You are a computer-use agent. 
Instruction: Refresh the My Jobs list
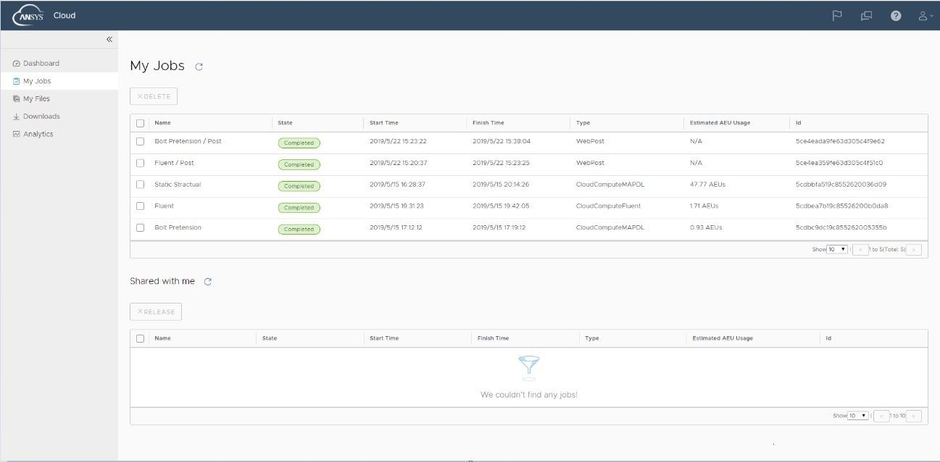point(199,67)
